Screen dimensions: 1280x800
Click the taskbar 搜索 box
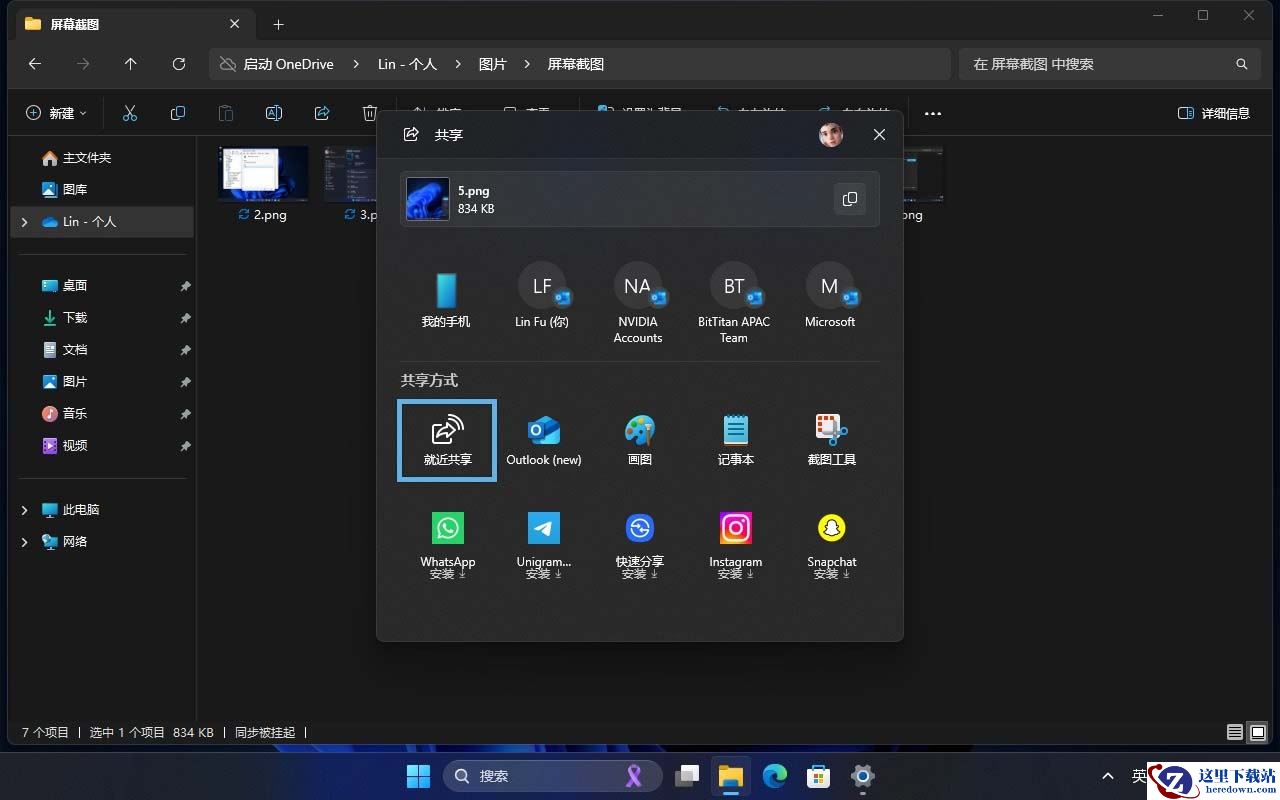pyautogui.click(x=552, y=776)
